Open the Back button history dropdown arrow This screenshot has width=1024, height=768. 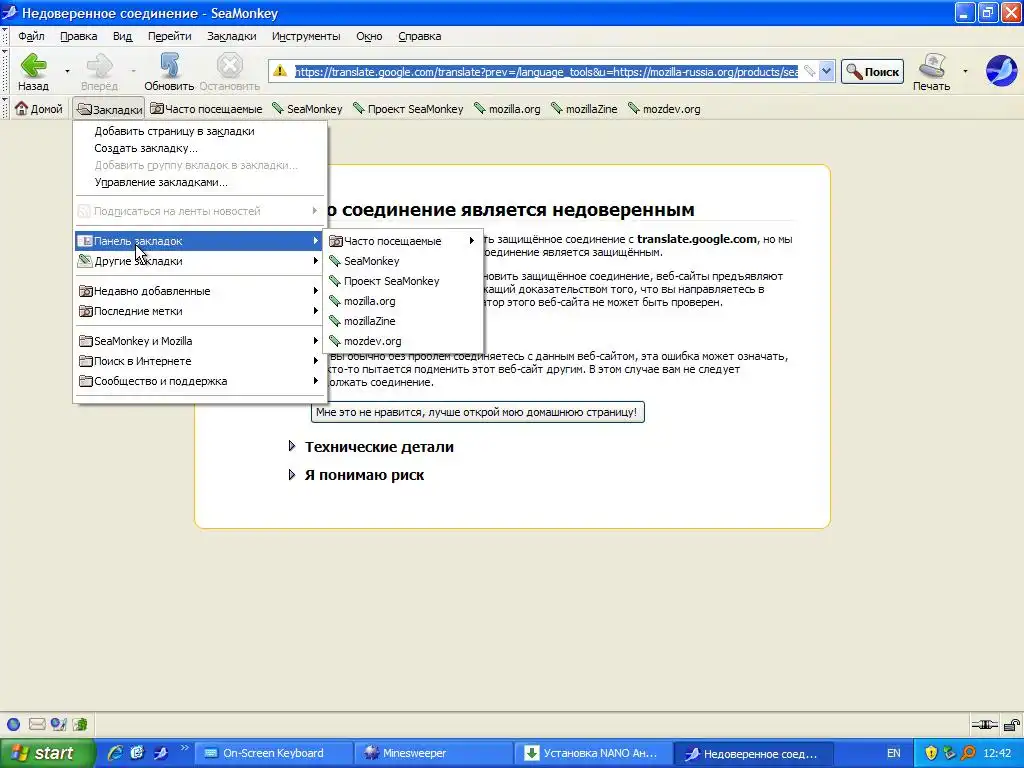pos(67,71)
